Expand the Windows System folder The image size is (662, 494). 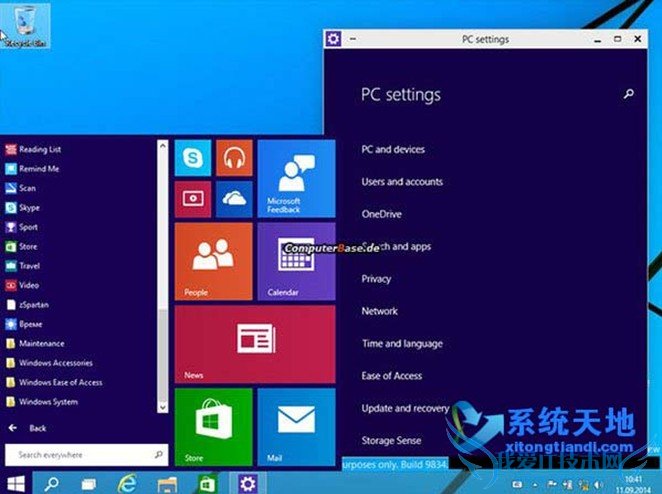point(42,402)
